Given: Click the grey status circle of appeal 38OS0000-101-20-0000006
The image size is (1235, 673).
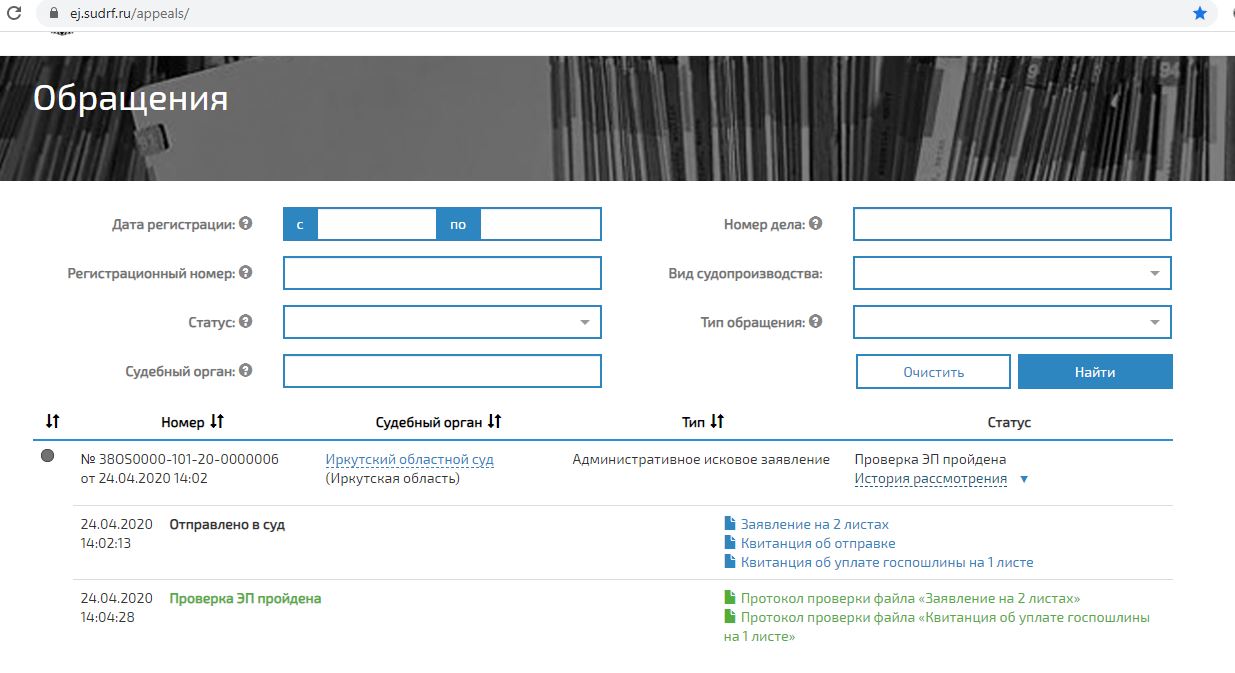Looking at the screenshot, I should (47, 456).
